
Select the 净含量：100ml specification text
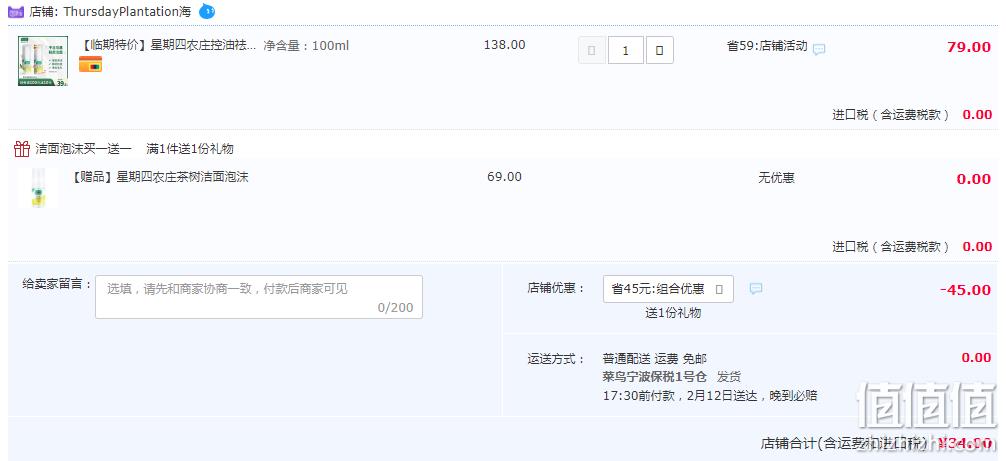pyautogui.click(x=306, y=46)
